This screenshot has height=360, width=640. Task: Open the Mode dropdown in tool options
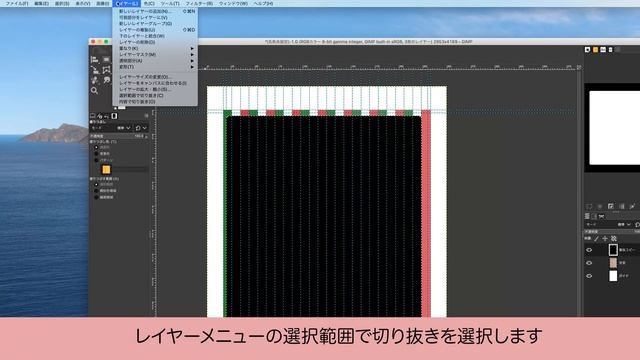124,128
